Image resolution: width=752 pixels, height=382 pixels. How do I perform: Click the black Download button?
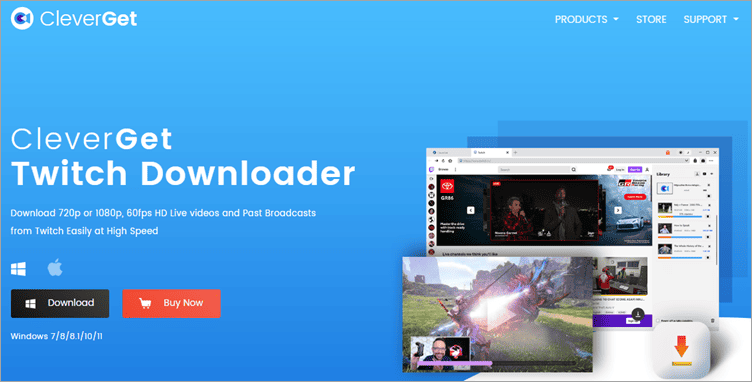[x=60, y=303]
